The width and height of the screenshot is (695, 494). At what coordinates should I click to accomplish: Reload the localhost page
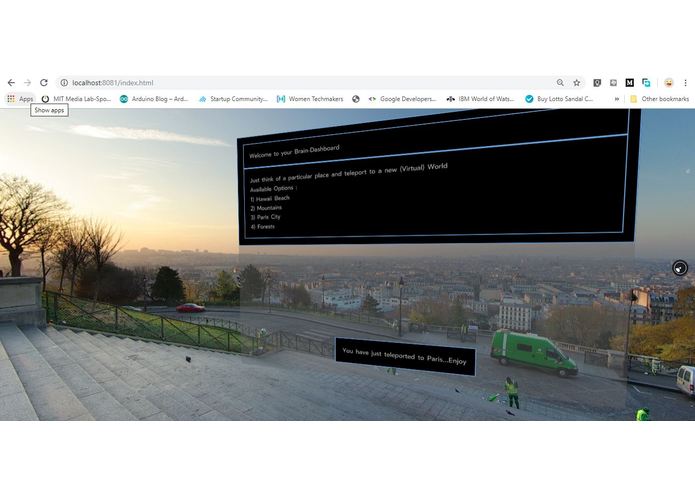coord(43,83)
